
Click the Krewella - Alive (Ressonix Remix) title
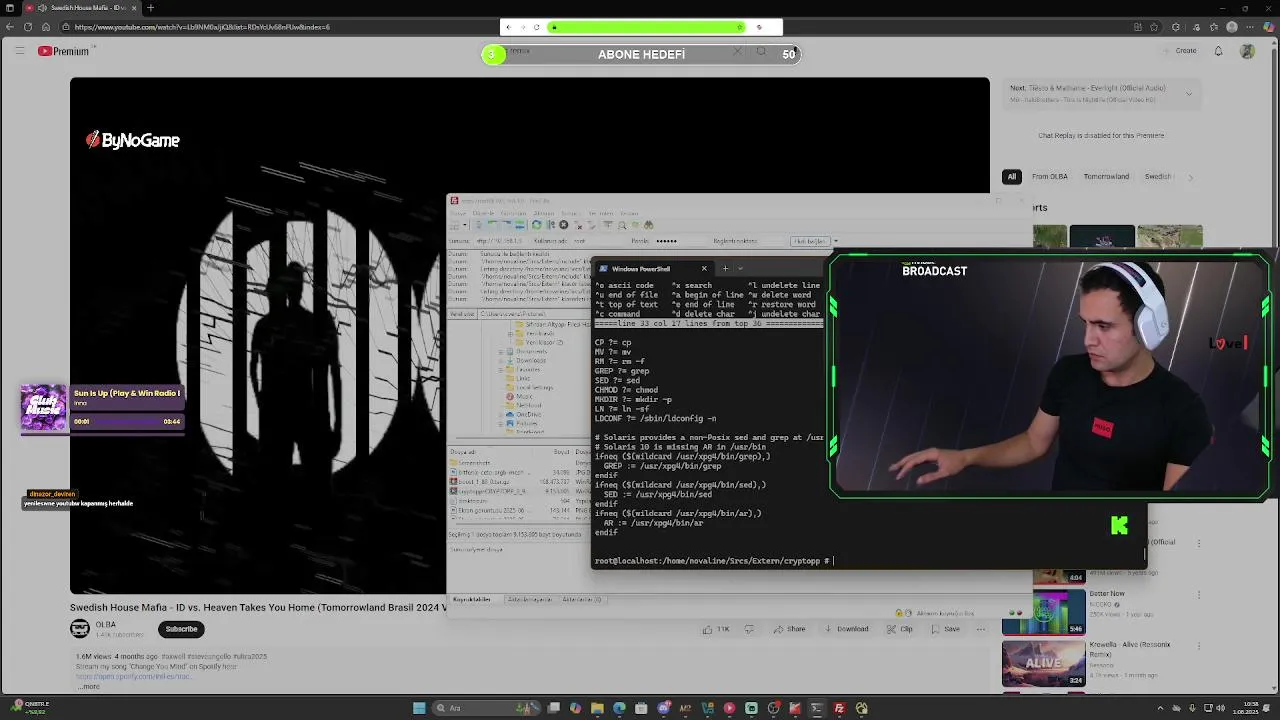point(1130,650)
